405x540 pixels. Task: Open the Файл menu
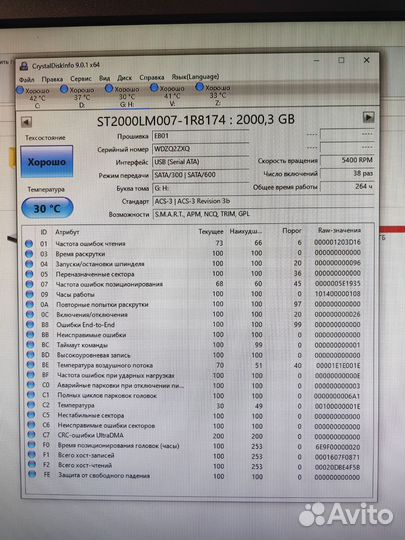click(26, 80)
